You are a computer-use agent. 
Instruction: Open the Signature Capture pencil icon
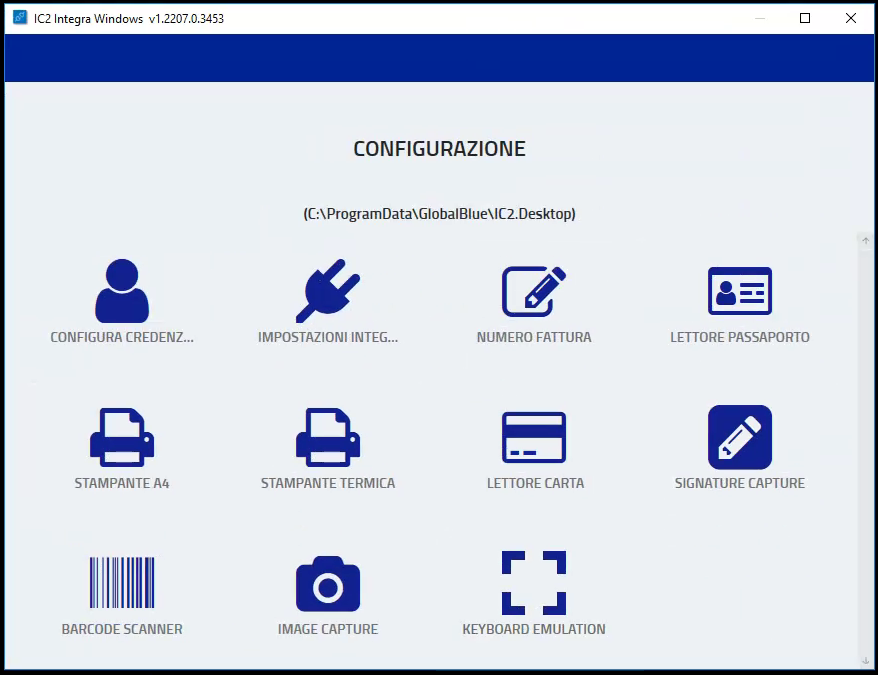(x=740, y=437)
